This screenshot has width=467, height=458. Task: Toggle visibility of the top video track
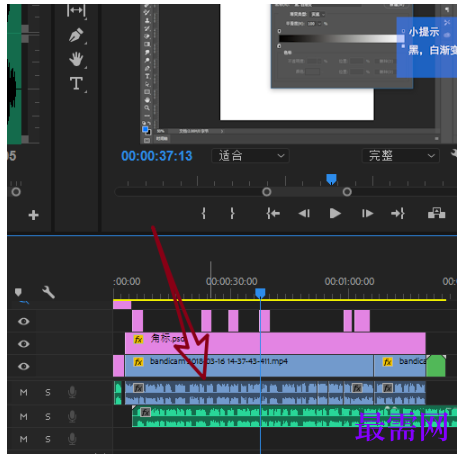point(24,321)
